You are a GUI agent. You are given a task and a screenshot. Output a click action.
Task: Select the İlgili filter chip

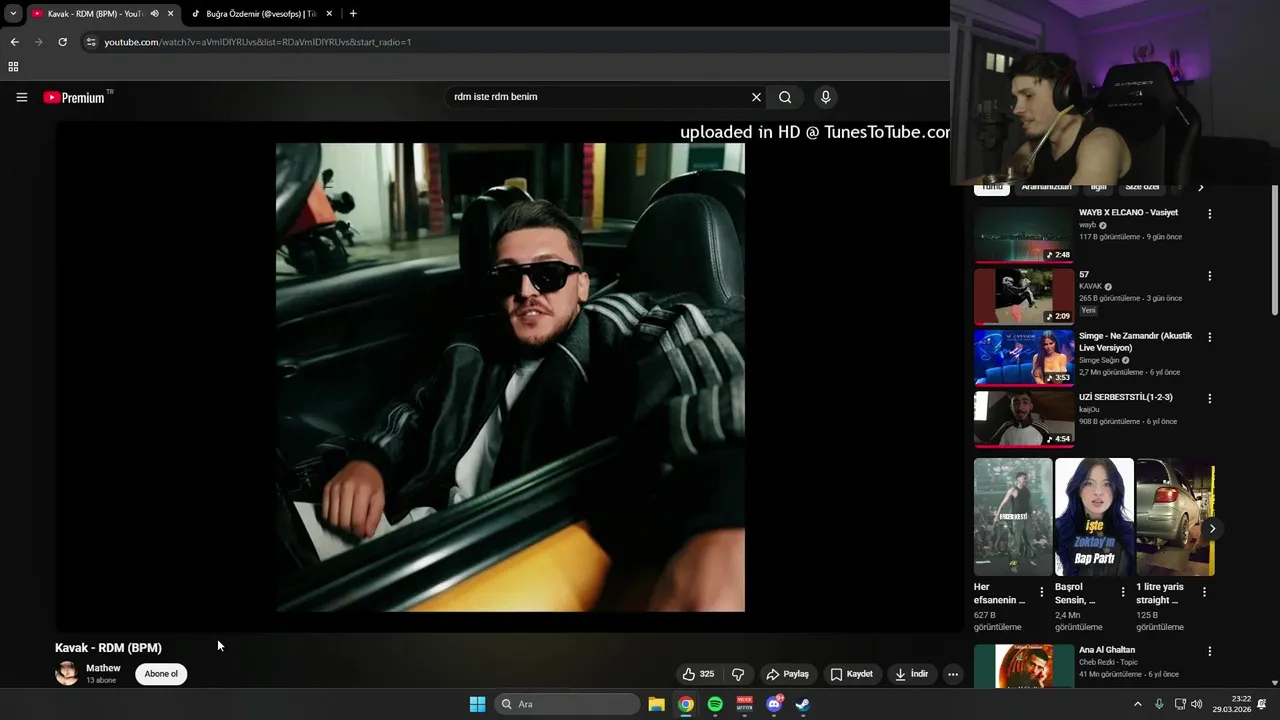pos(1098,187)
